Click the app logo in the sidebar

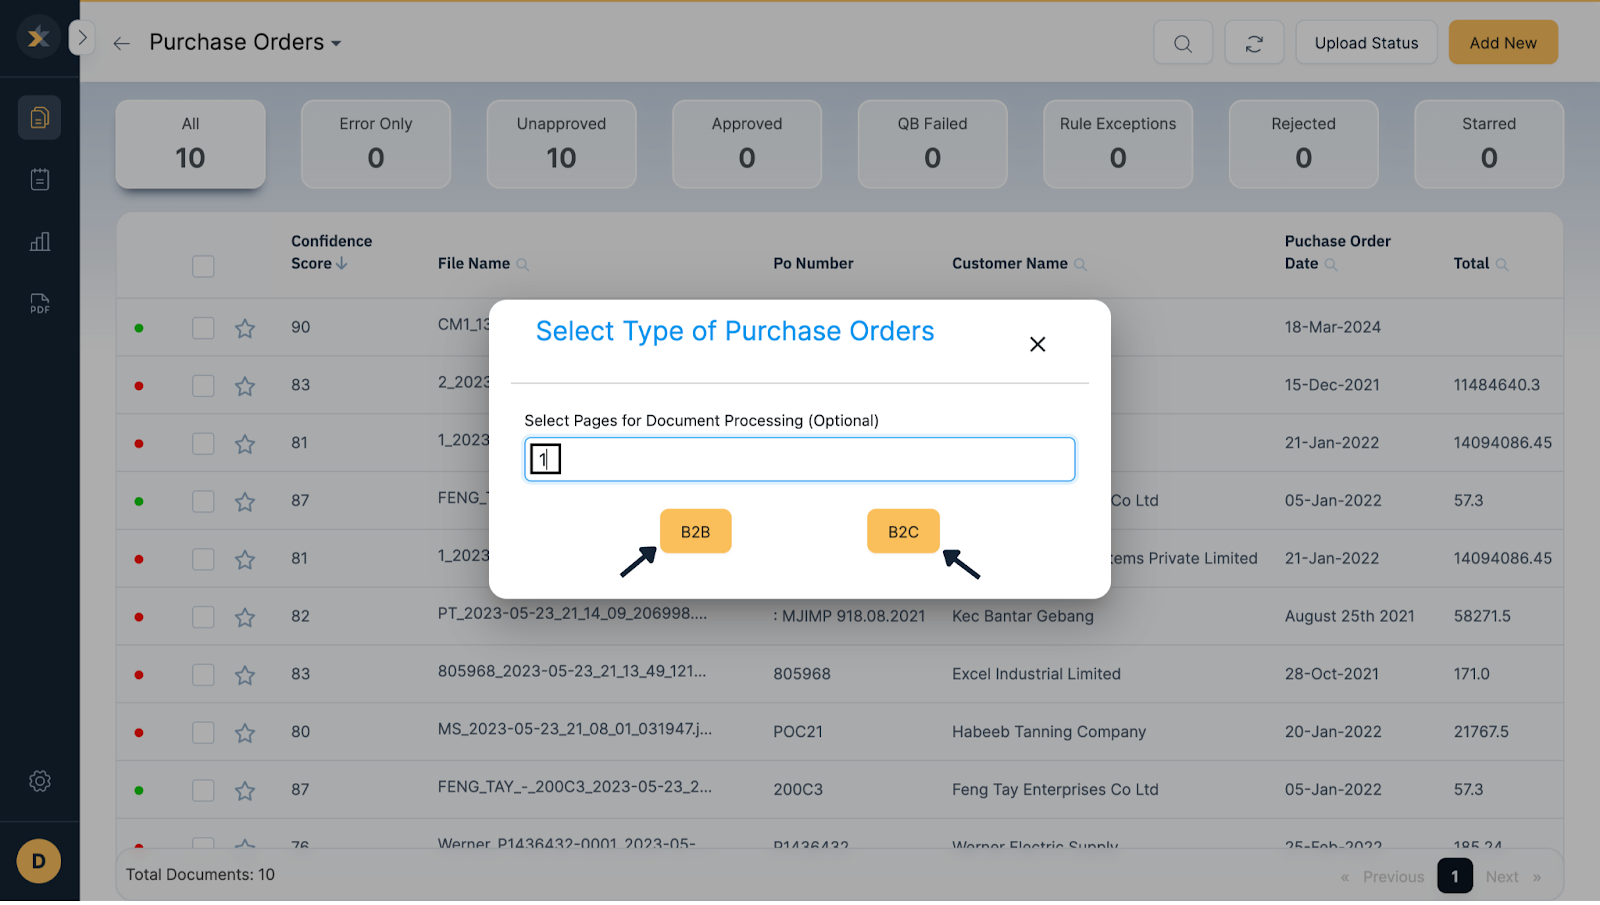(x=38, y=38)
